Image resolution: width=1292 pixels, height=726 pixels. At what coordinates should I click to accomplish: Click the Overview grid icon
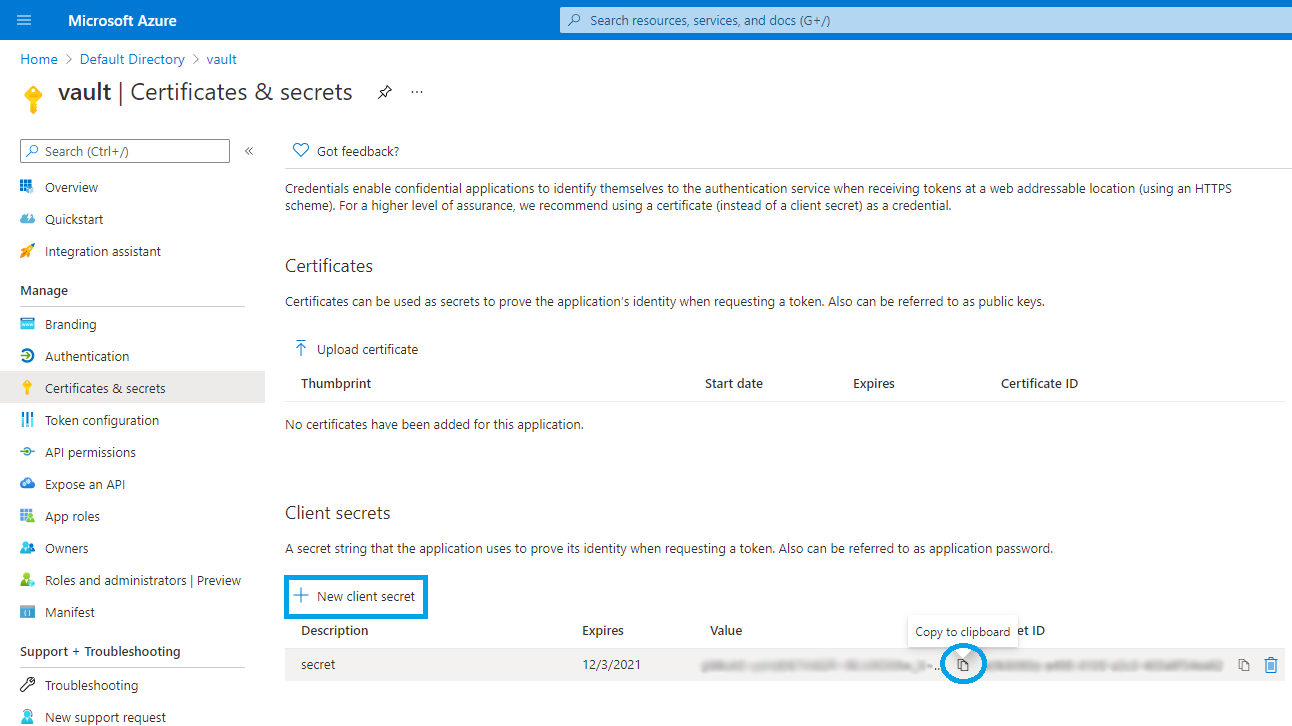(x=27, y=187)
